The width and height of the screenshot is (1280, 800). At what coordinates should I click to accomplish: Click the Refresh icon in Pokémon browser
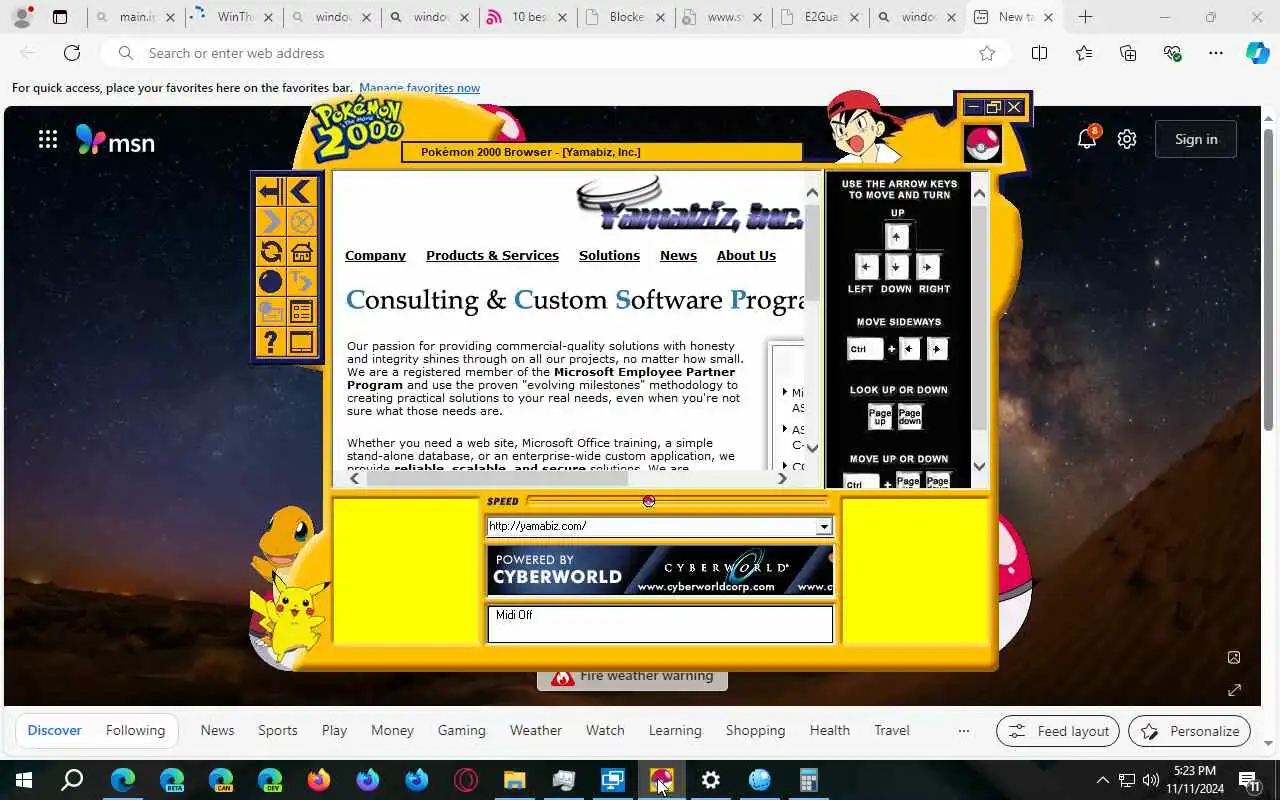point(269,251)
